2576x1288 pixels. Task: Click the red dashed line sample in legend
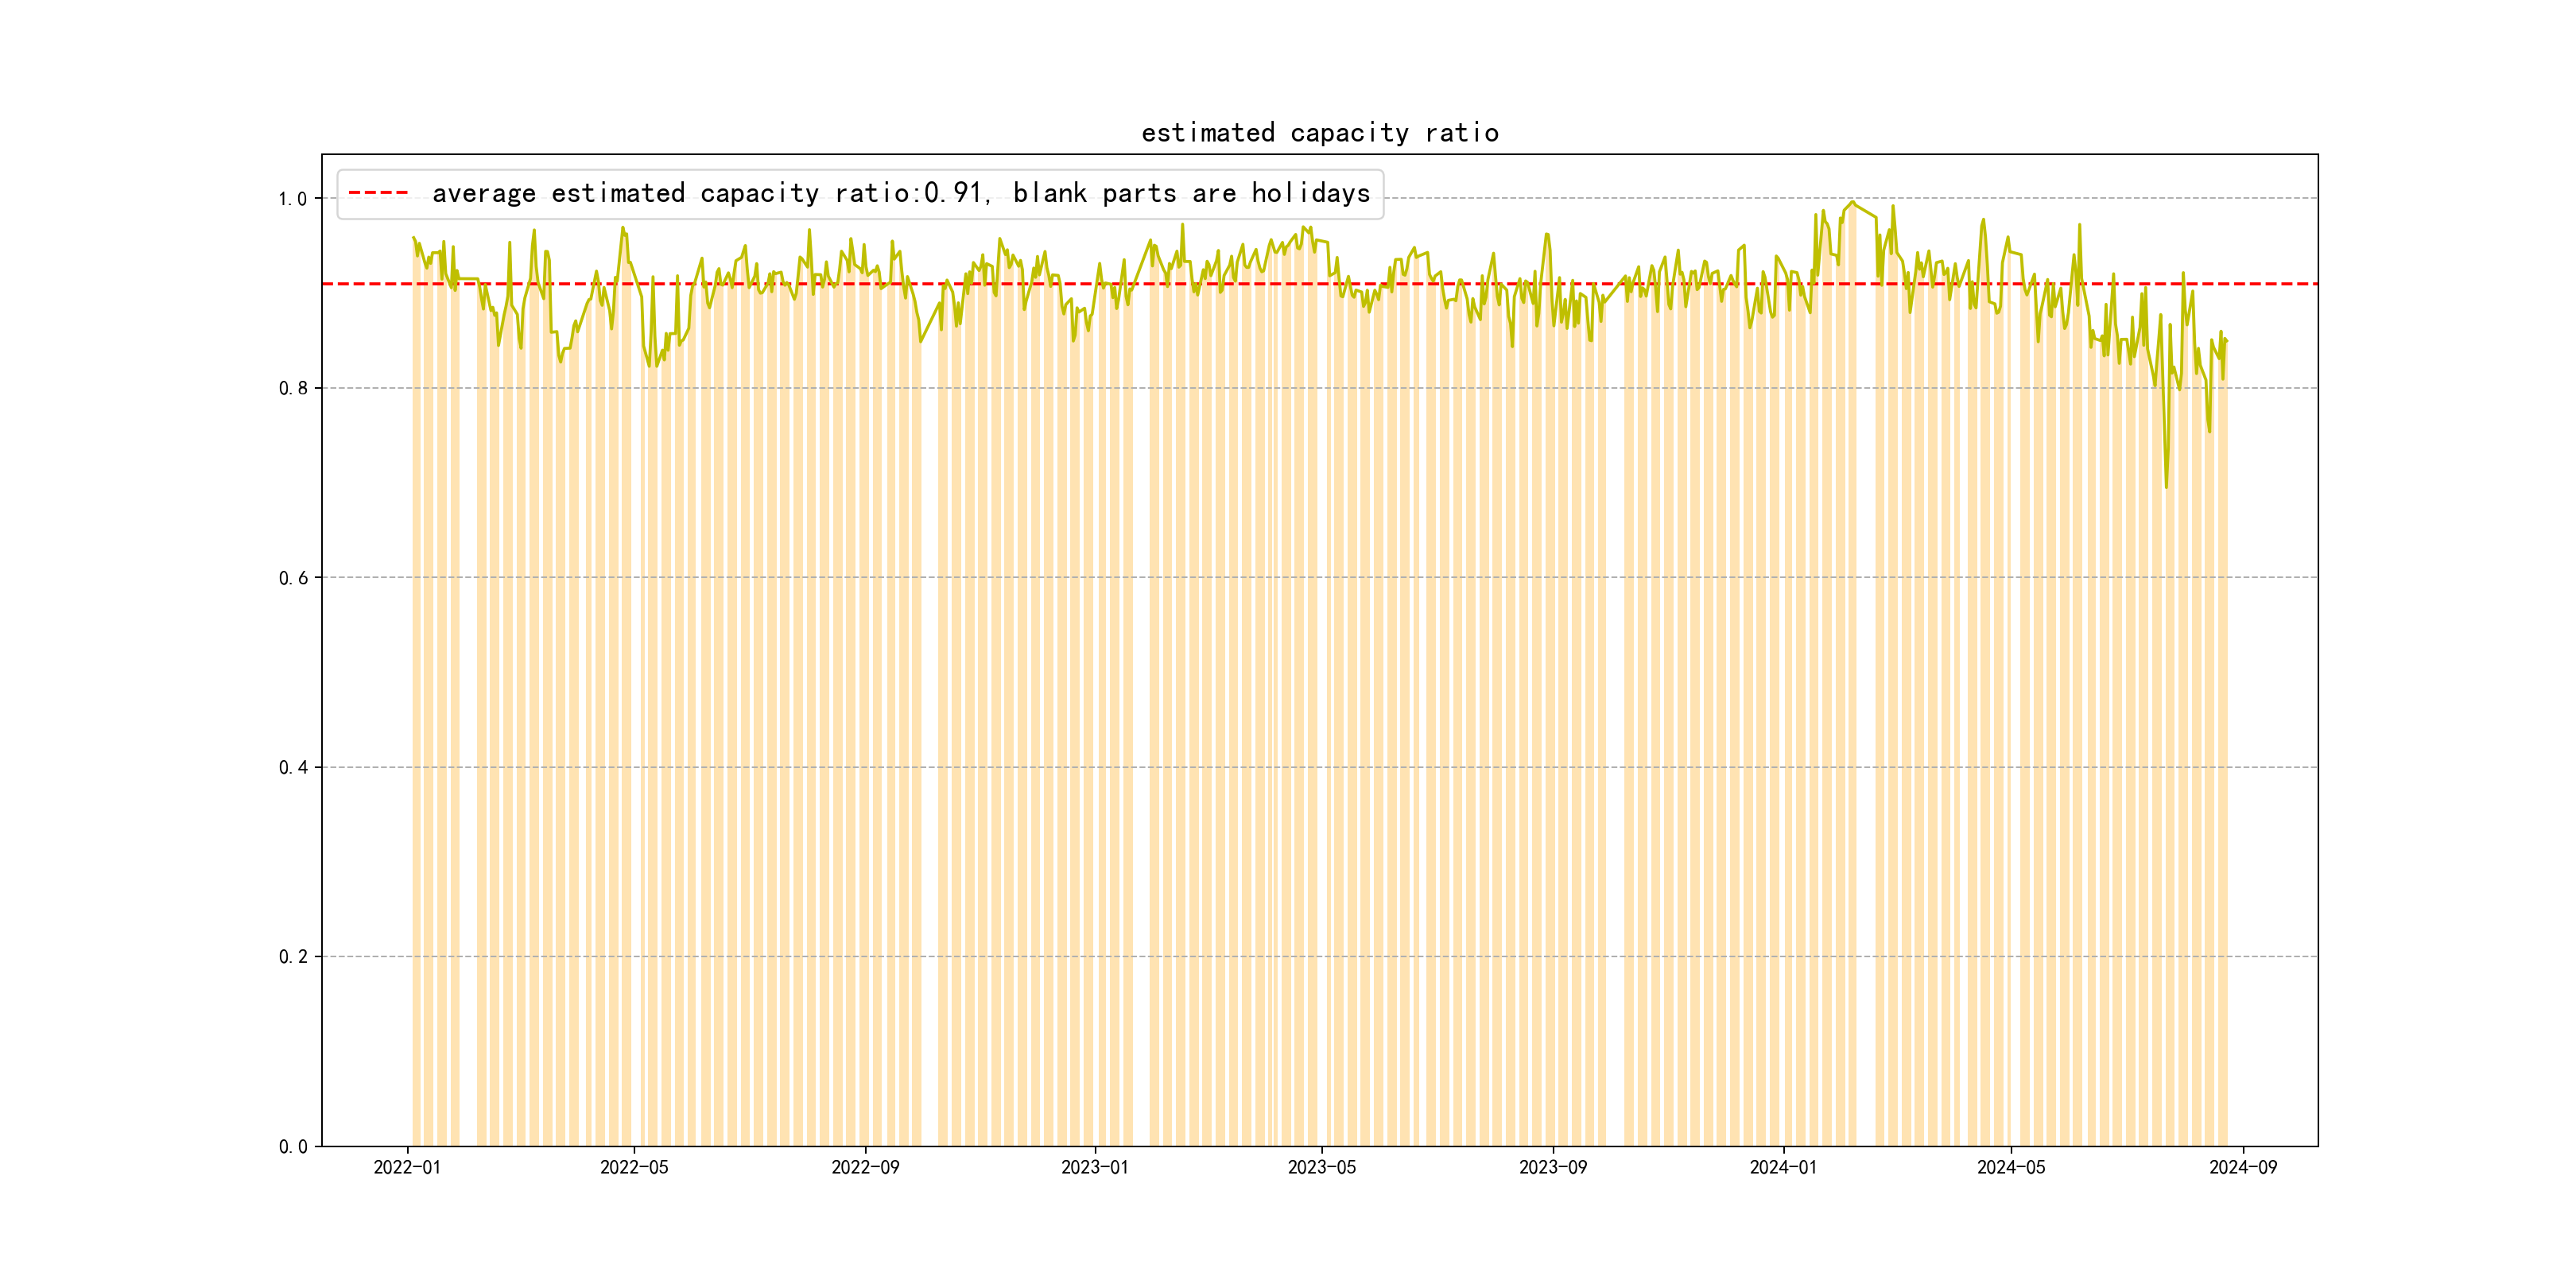(378, 193)
